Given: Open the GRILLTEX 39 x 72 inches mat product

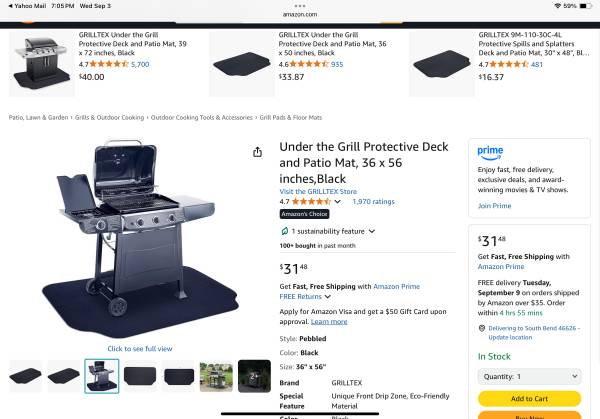Looking at the screenshot, I should (132, 44).
